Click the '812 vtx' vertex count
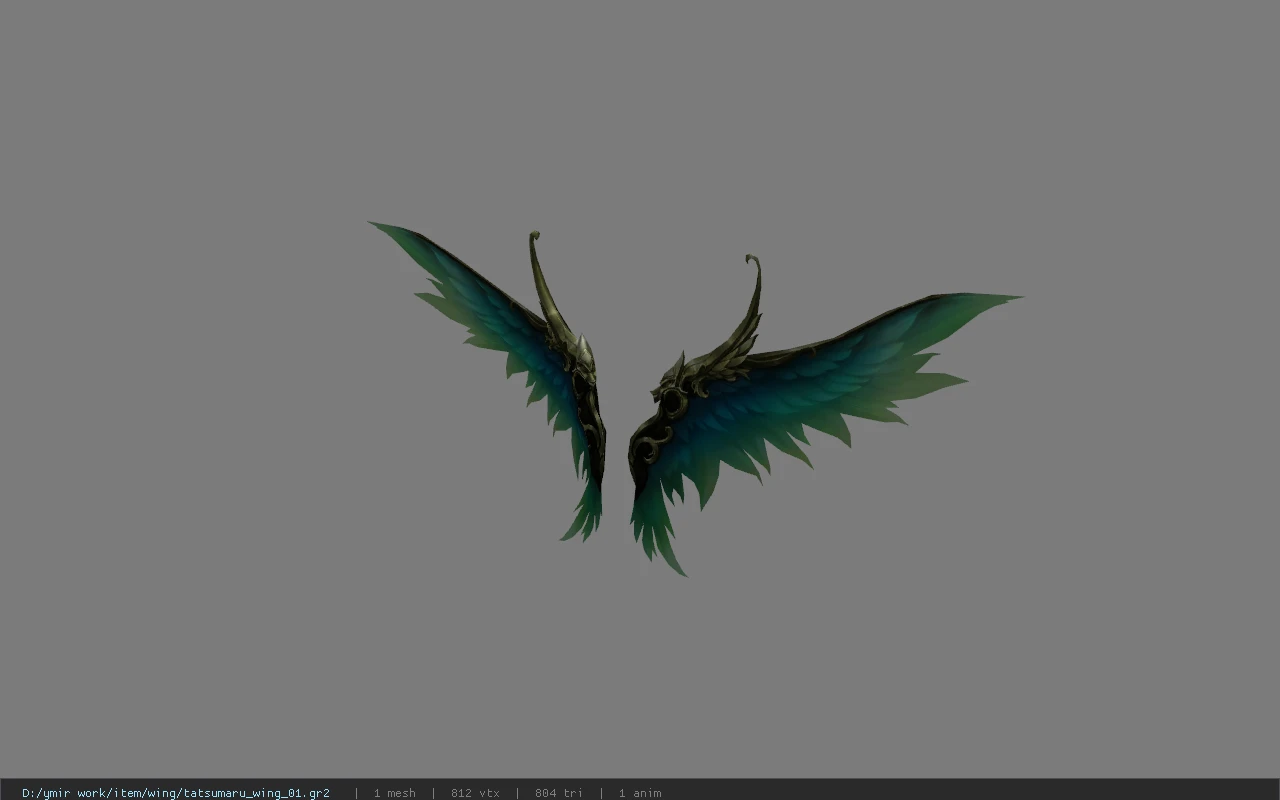The image size is (1280, 800). pyautogui.click(x=475, y=793)
